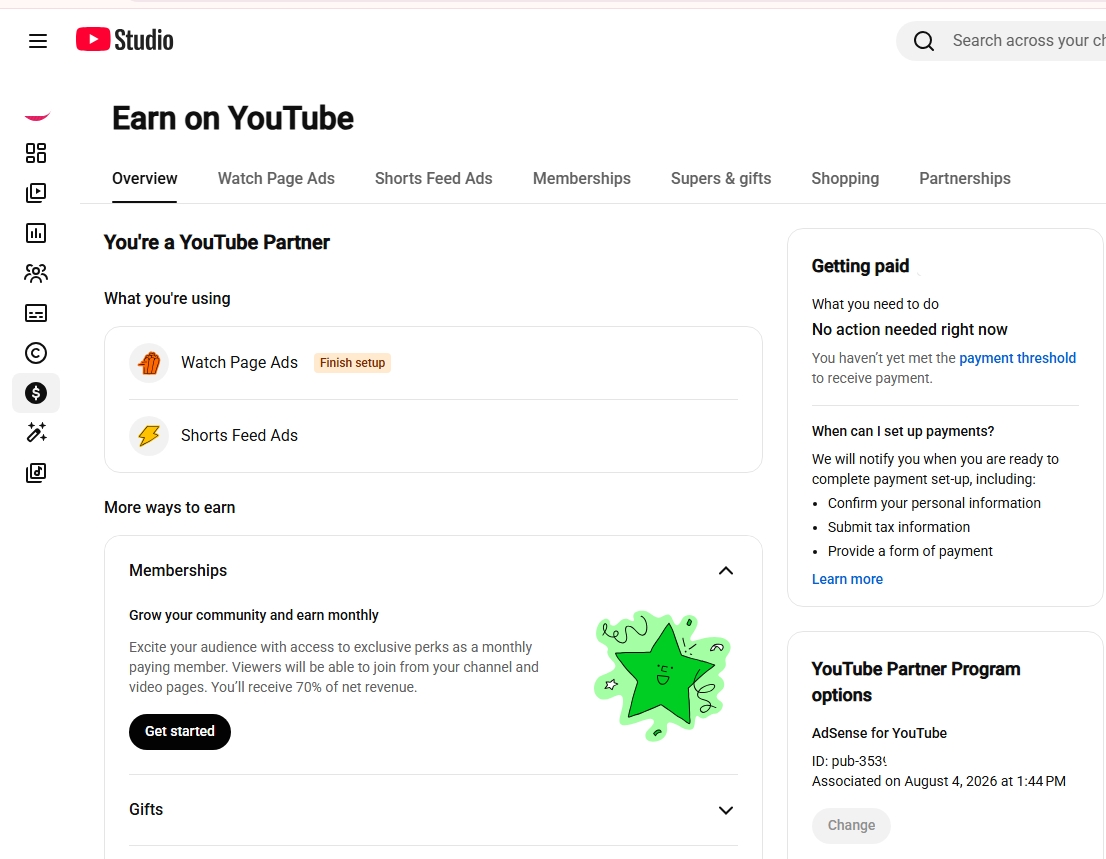Click the green star Memberships illustration
The height and width of the screenshot is (859, 1106).
pyautogui.click(x=662, y=675)
